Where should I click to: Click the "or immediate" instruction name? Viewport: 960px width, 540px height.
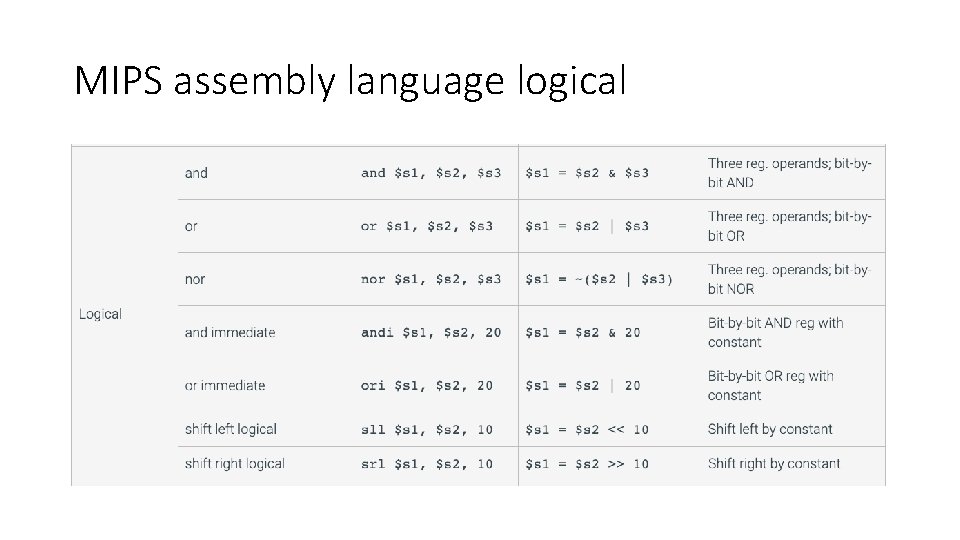click(x=225, y=385)
